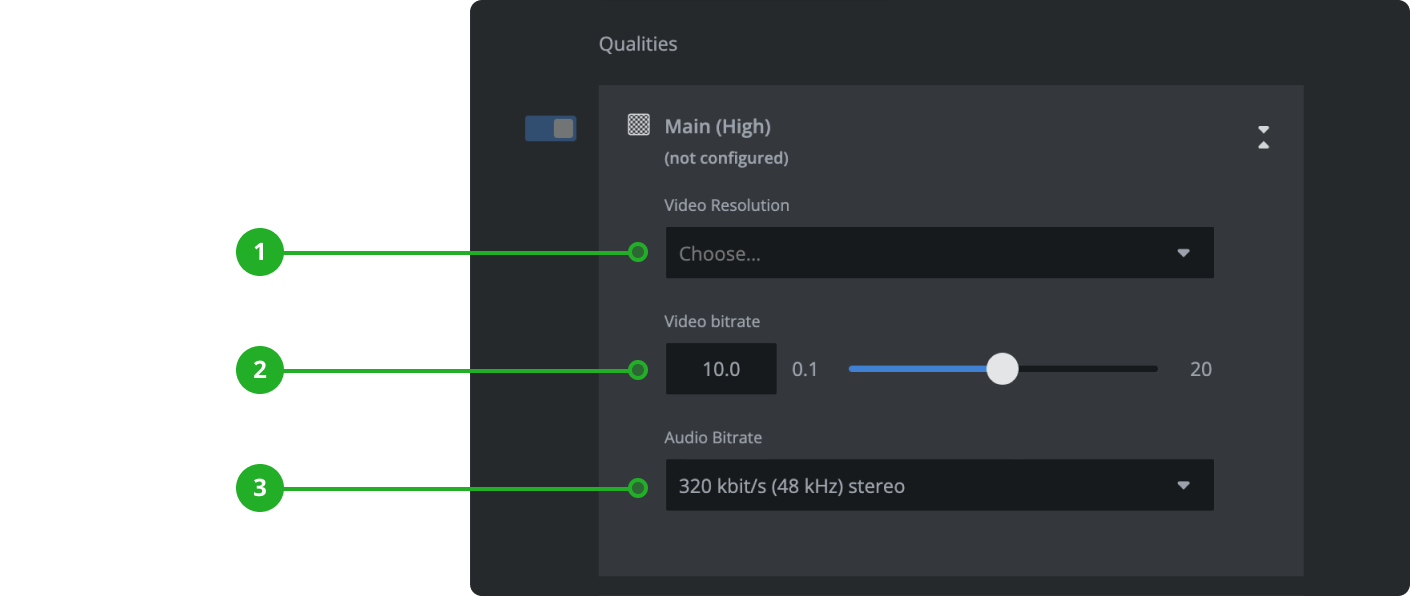Open the Video Resolution Choose... dropdown
The width and height of the screenshot is (1410, 596).
click(939, 253)
